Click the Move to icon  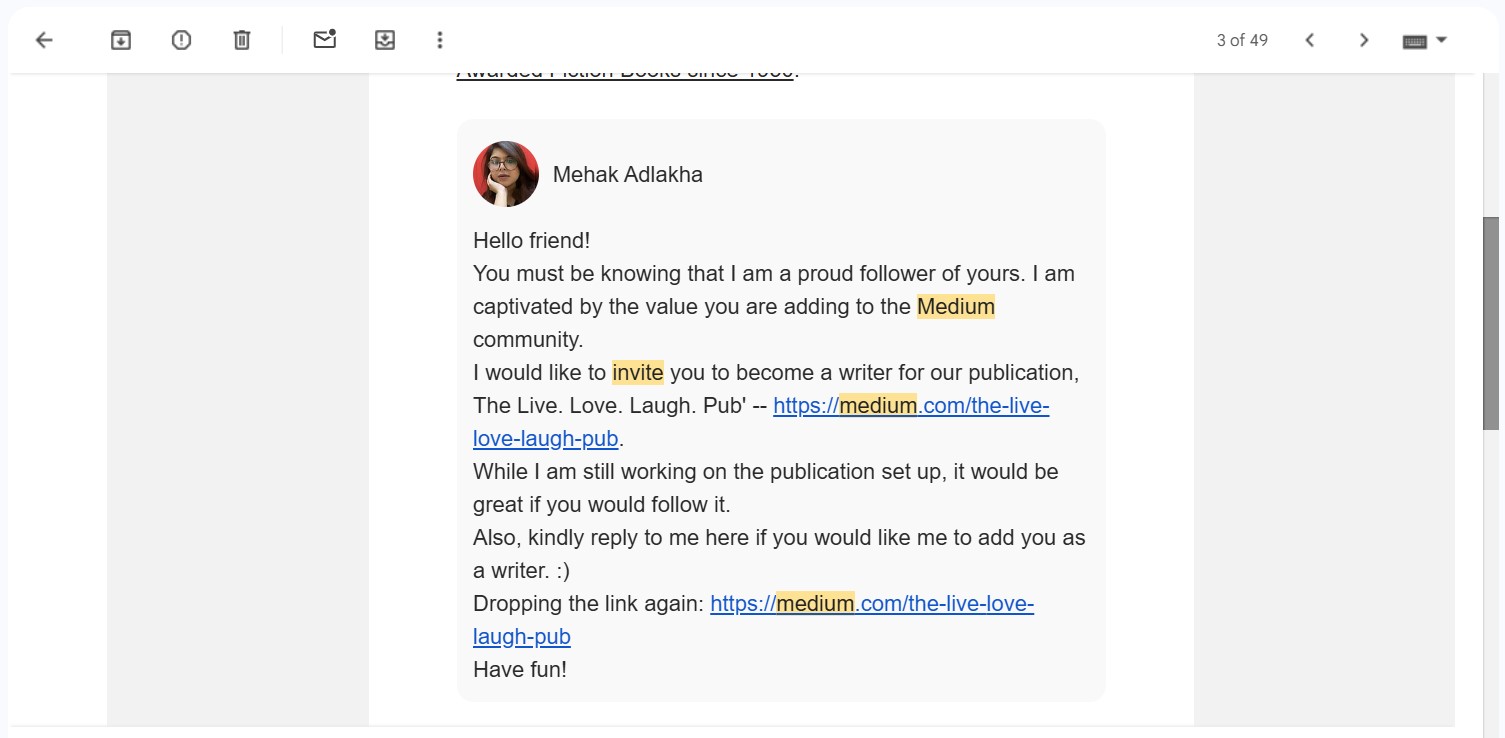coord(385,40)
